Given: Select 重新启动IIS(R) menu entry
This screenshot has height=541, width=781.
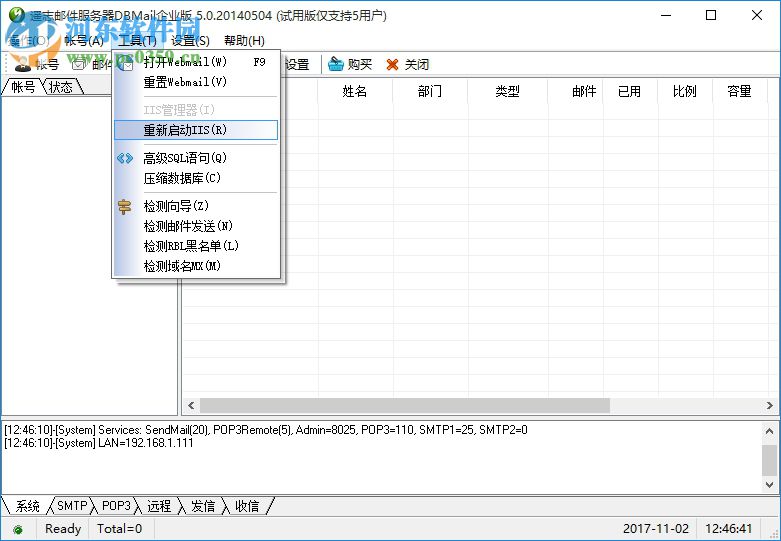Looking at the screenshot, I should 196,130.
